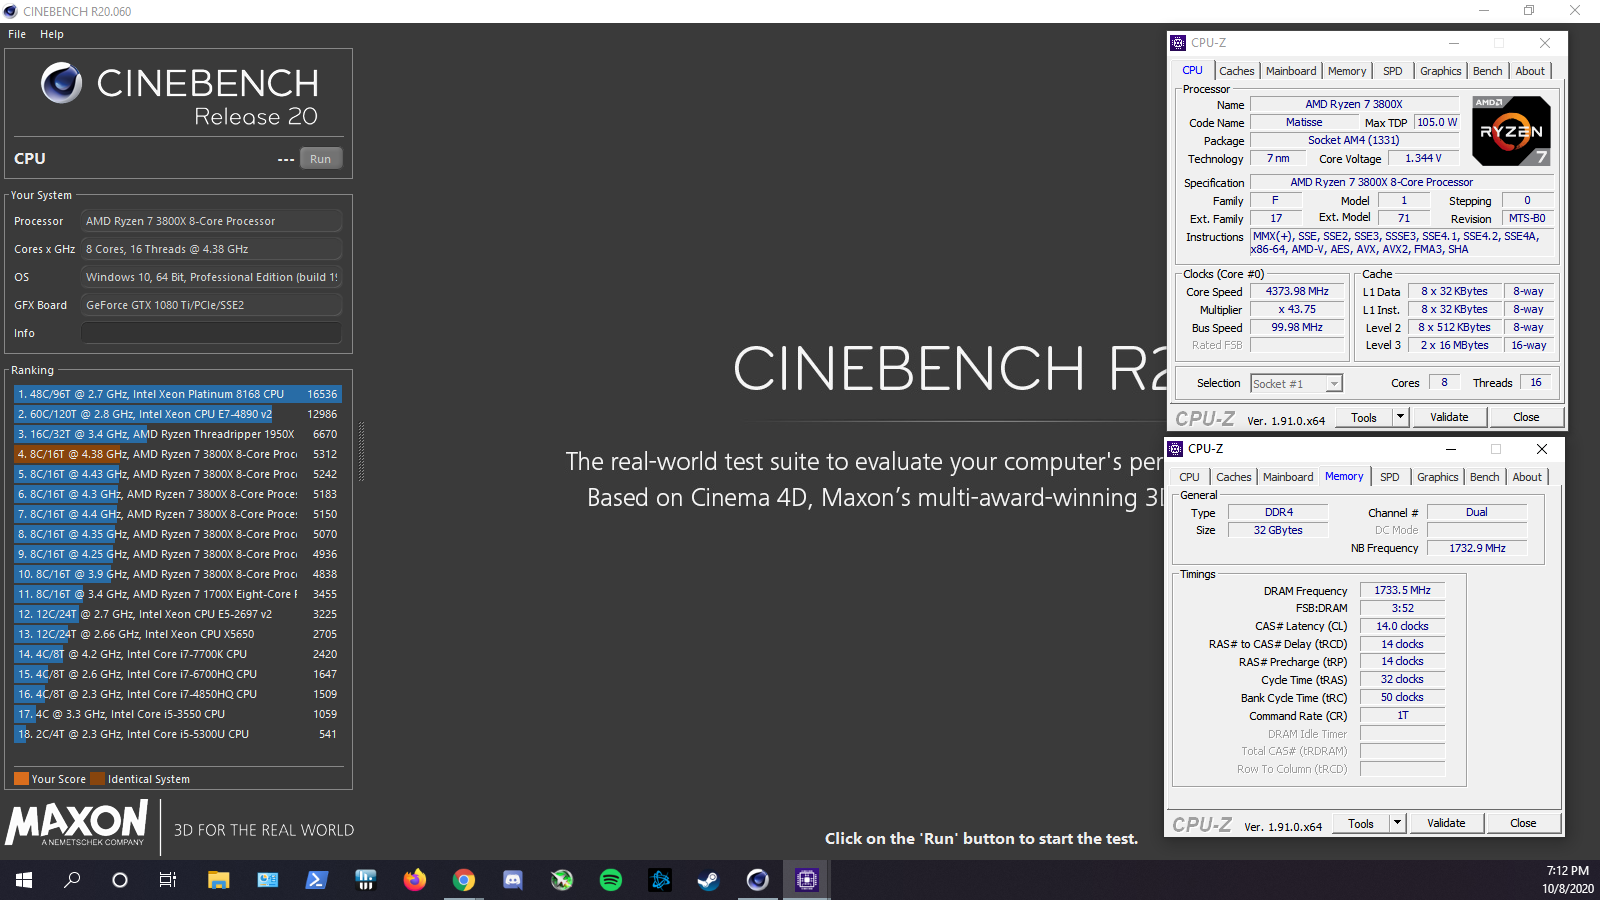Switch to CPU-Z taskbar icon
Screen dimensions: 1600x900
click(806, 880)
